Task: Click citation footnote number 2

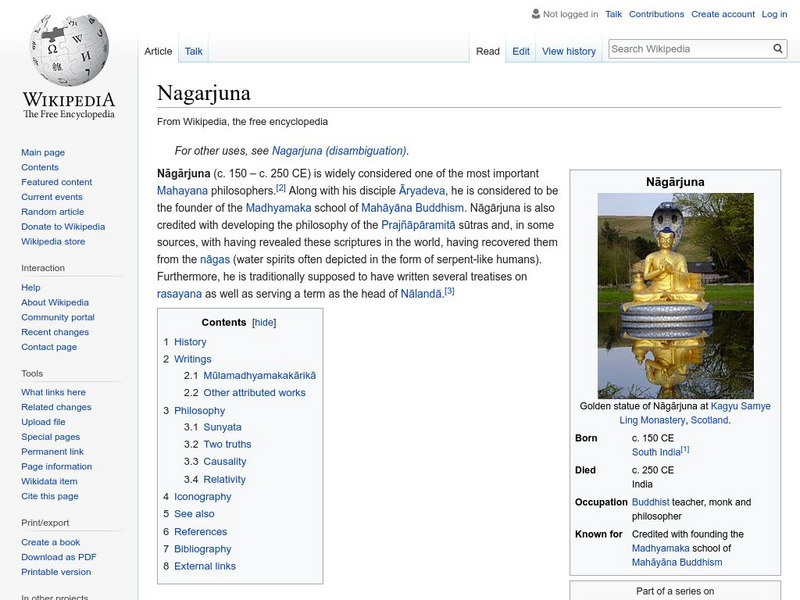Action: (281, 188)
